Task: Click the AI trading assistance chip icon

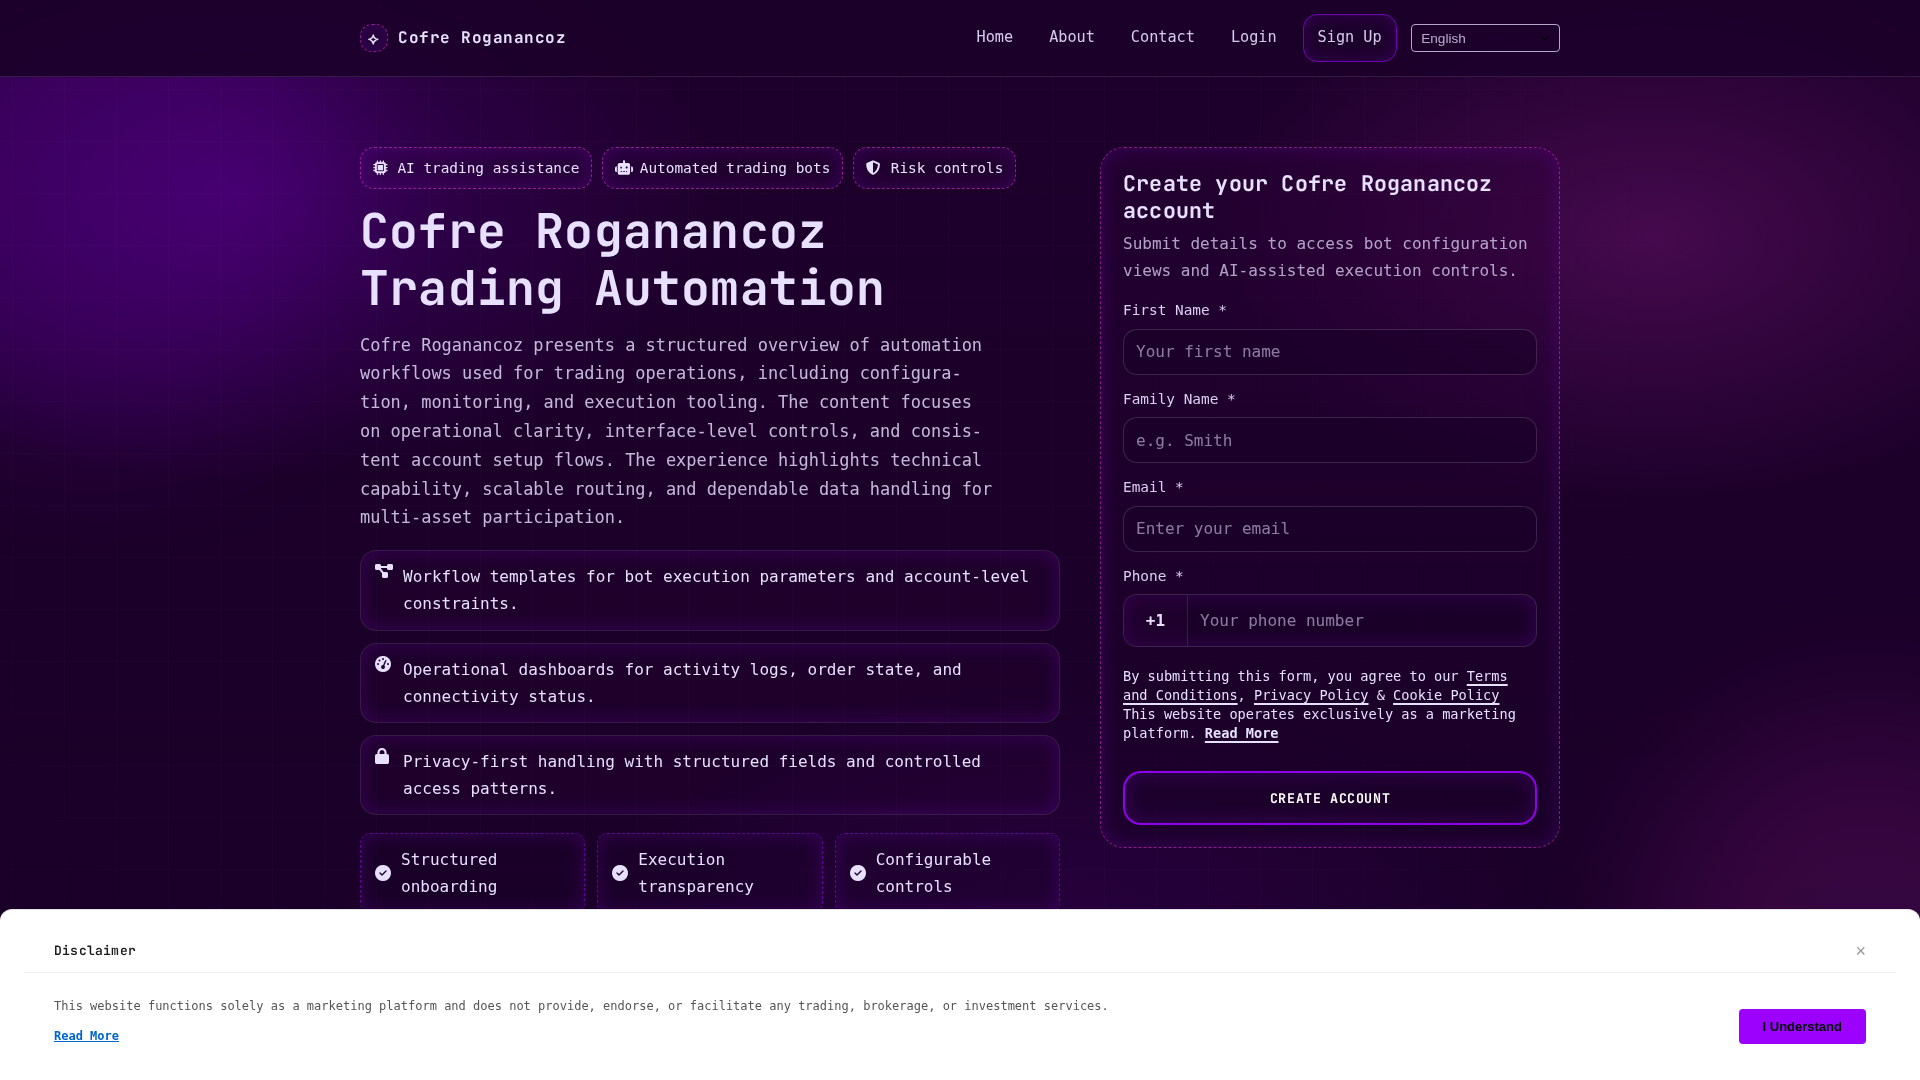Action: pos(381,168)
